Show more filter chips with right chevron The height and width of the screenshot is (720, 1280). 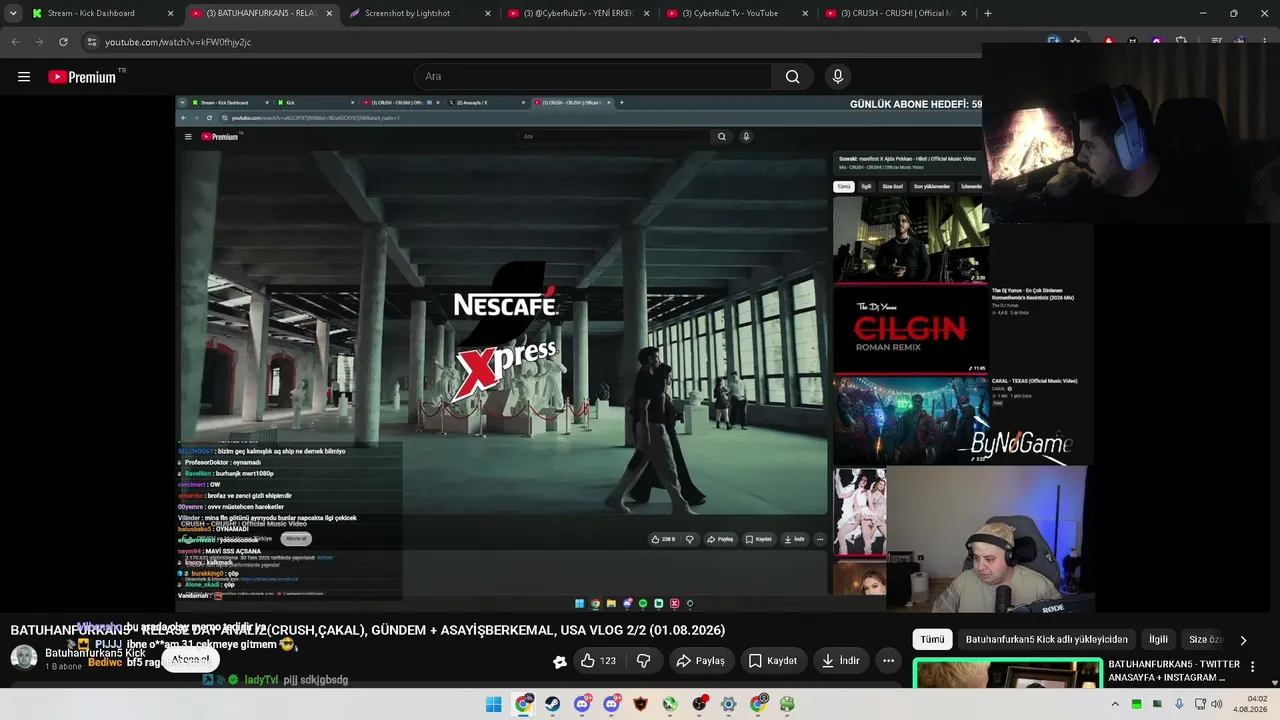tap(1243, 640)
